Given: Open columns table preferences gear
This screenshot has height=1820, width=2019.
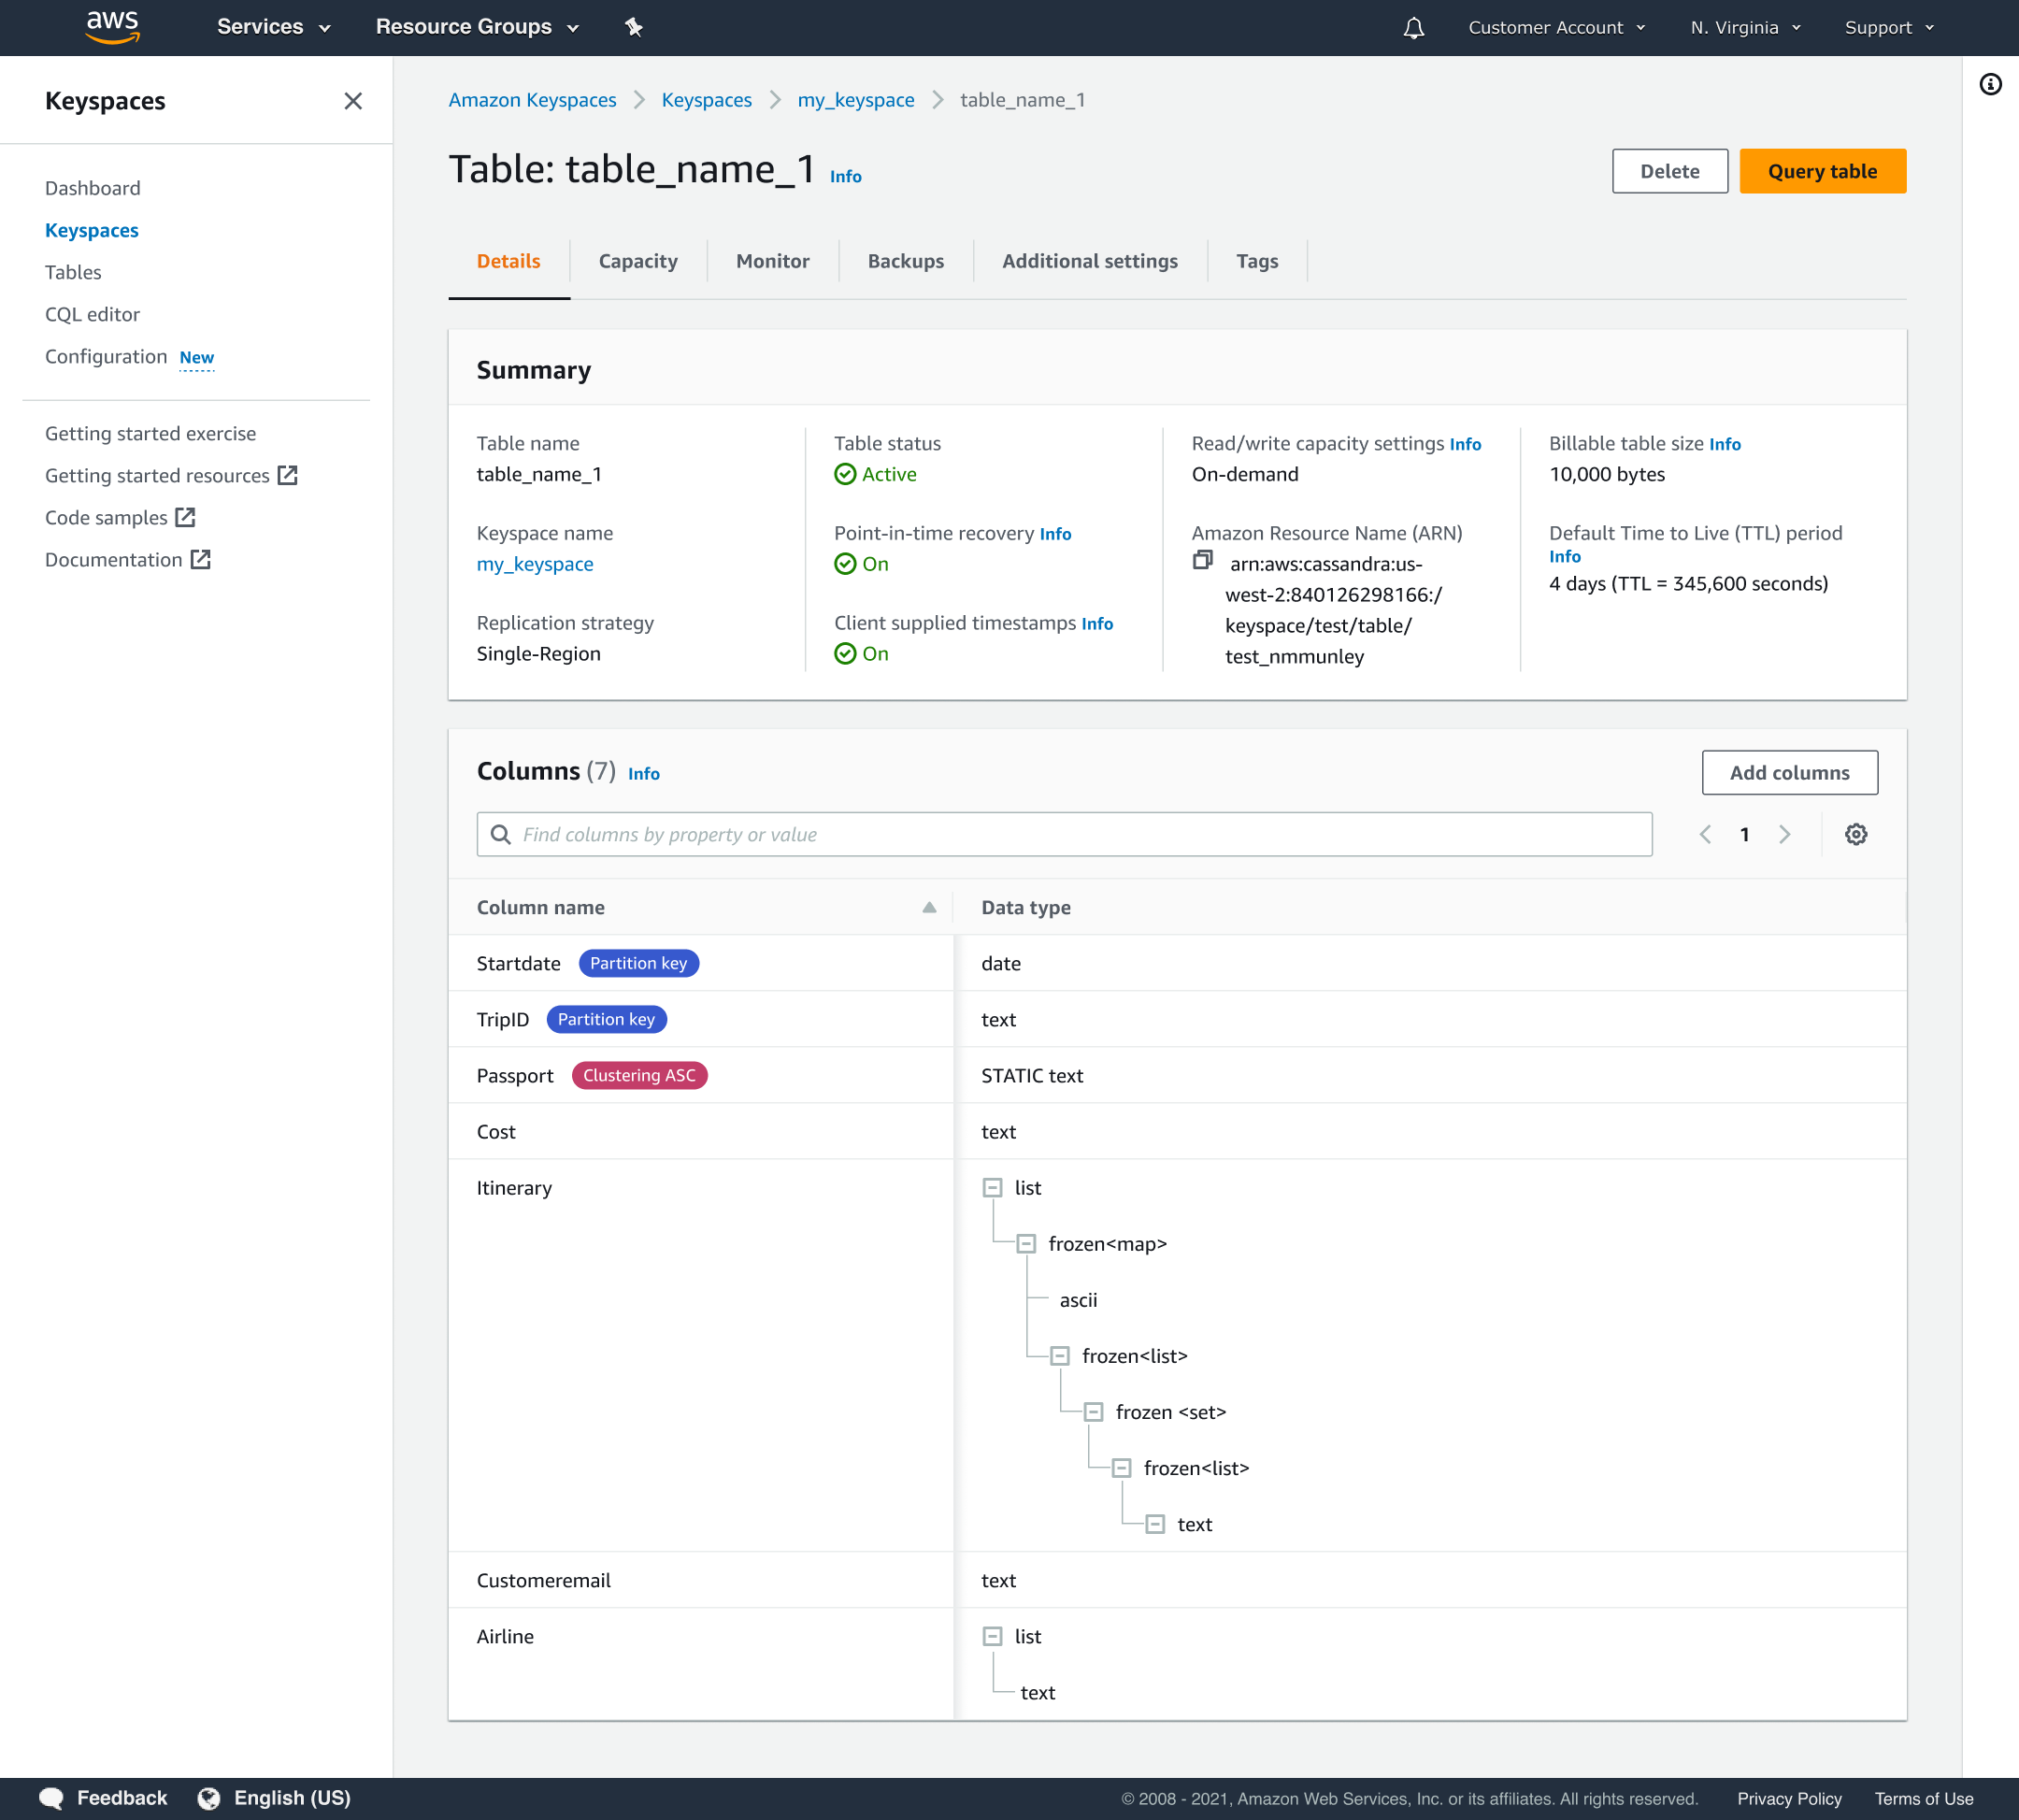Looking at the screenshot, I should [1856, 834].
